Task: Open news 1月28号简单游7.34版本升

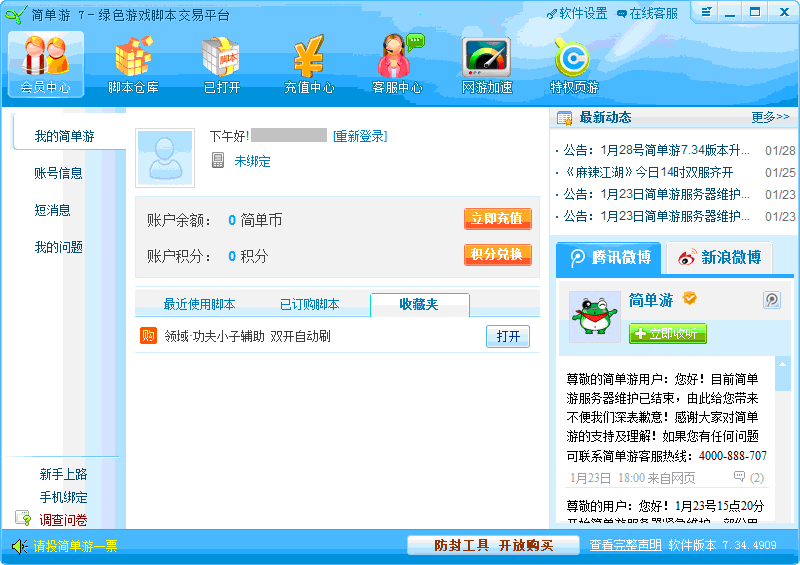Action: pos(657,150)
